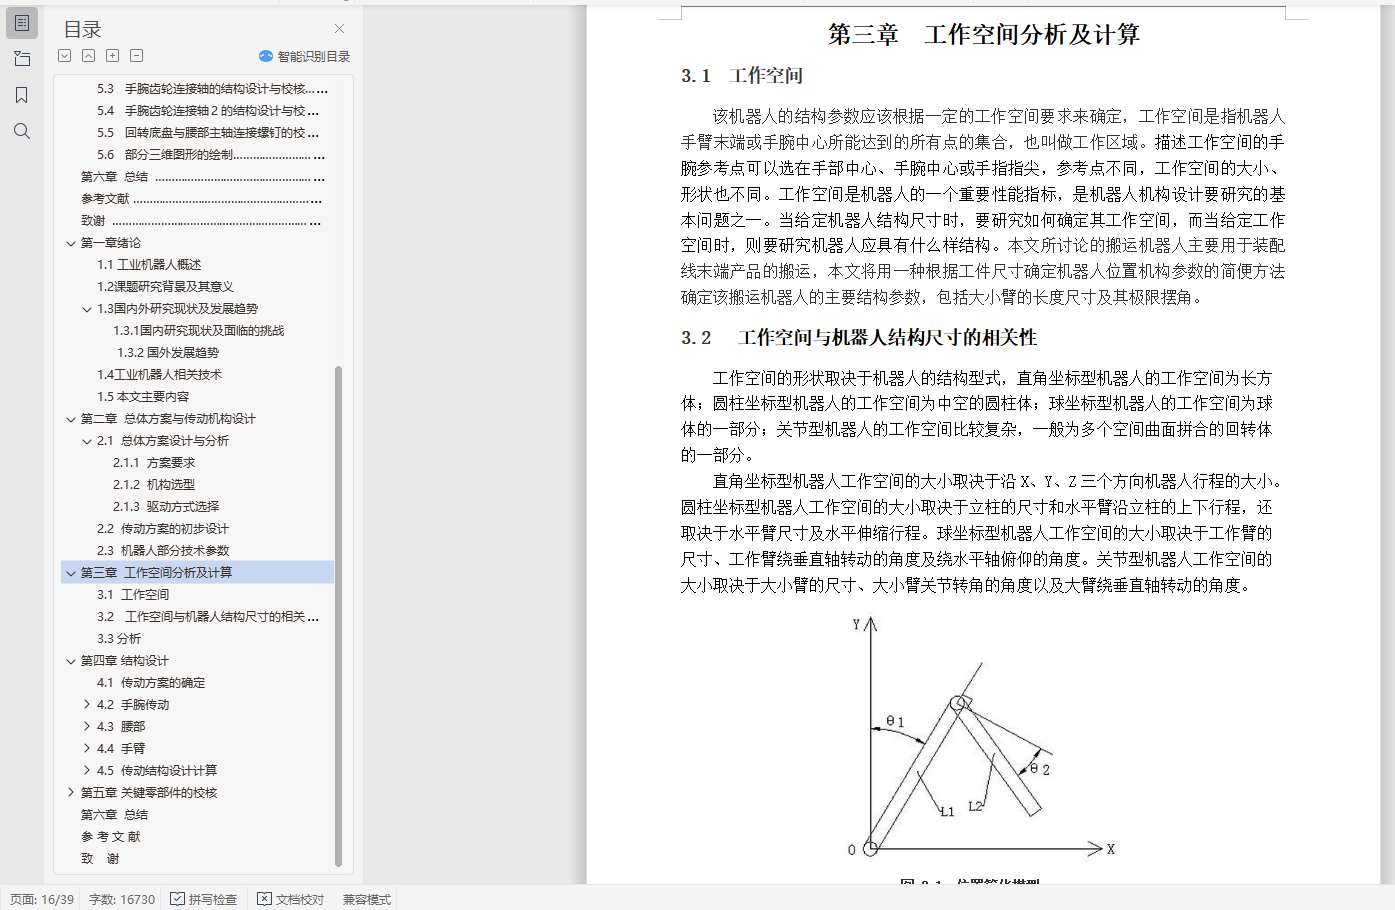The width and height of the screenshot is (1395, 910).
Task: Expand the 第五章 关键零部件的校核 node
Action: pos(71,793)
